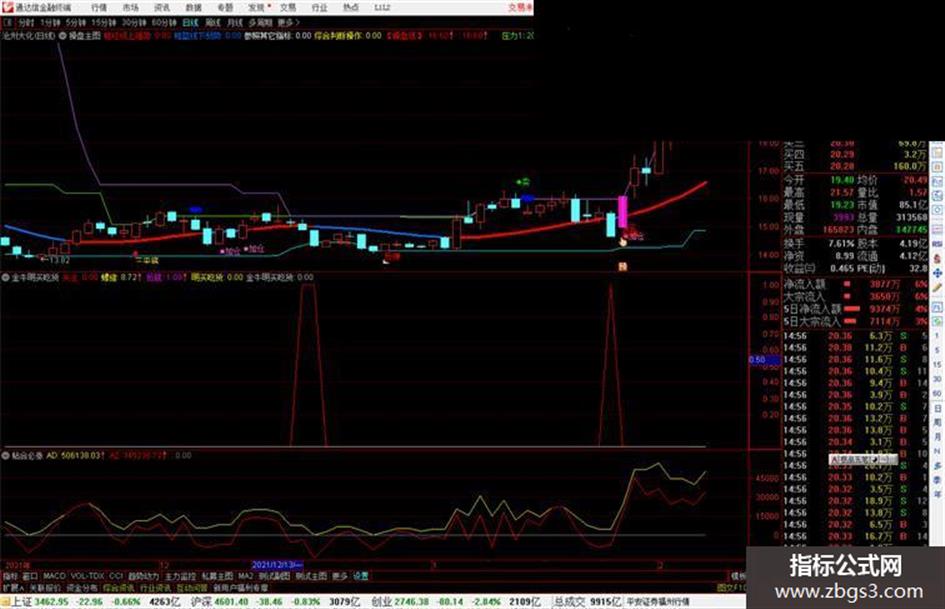Select period 30 in right sidebar
Viewport: 945px width, 609px height.
937,379
